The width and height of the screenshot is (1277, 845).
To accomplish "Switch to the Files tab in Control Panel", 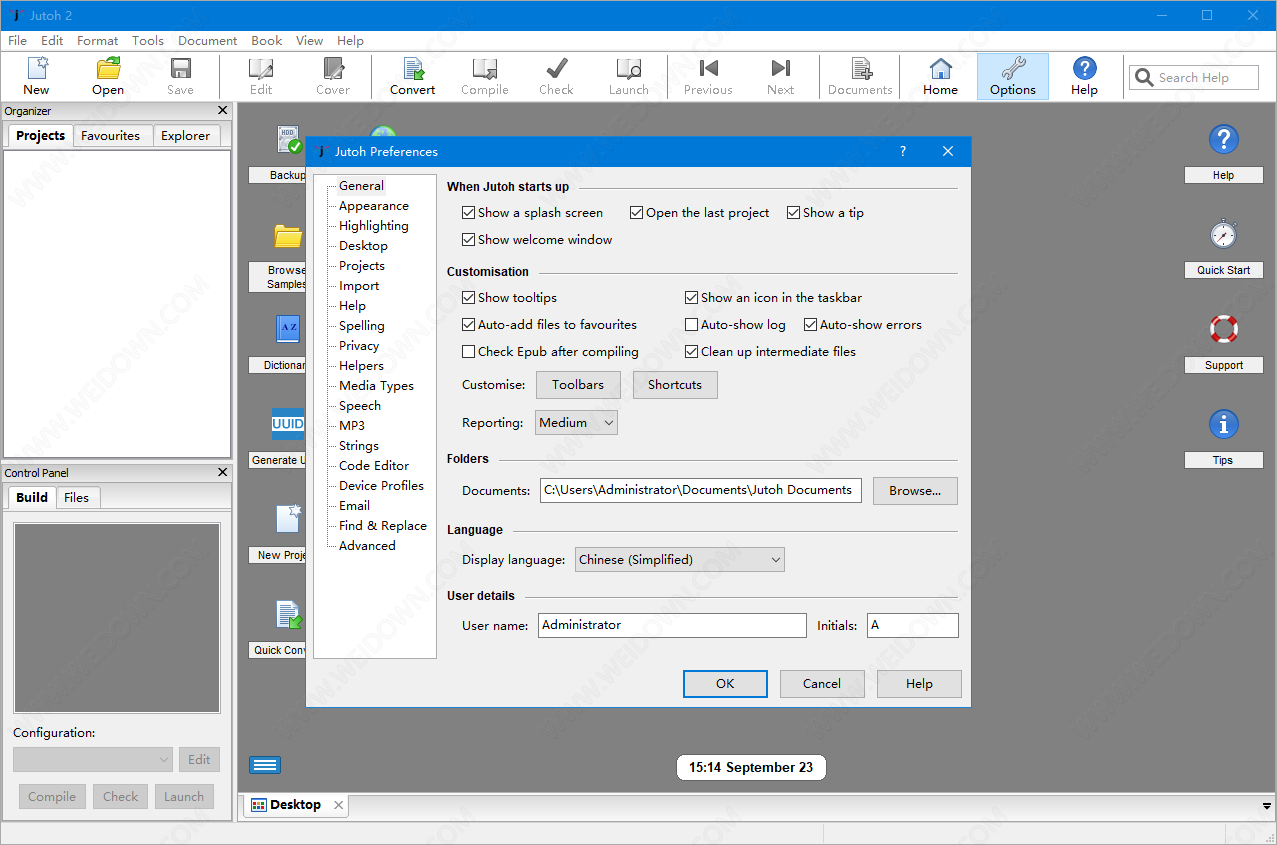I will [77, 497].
